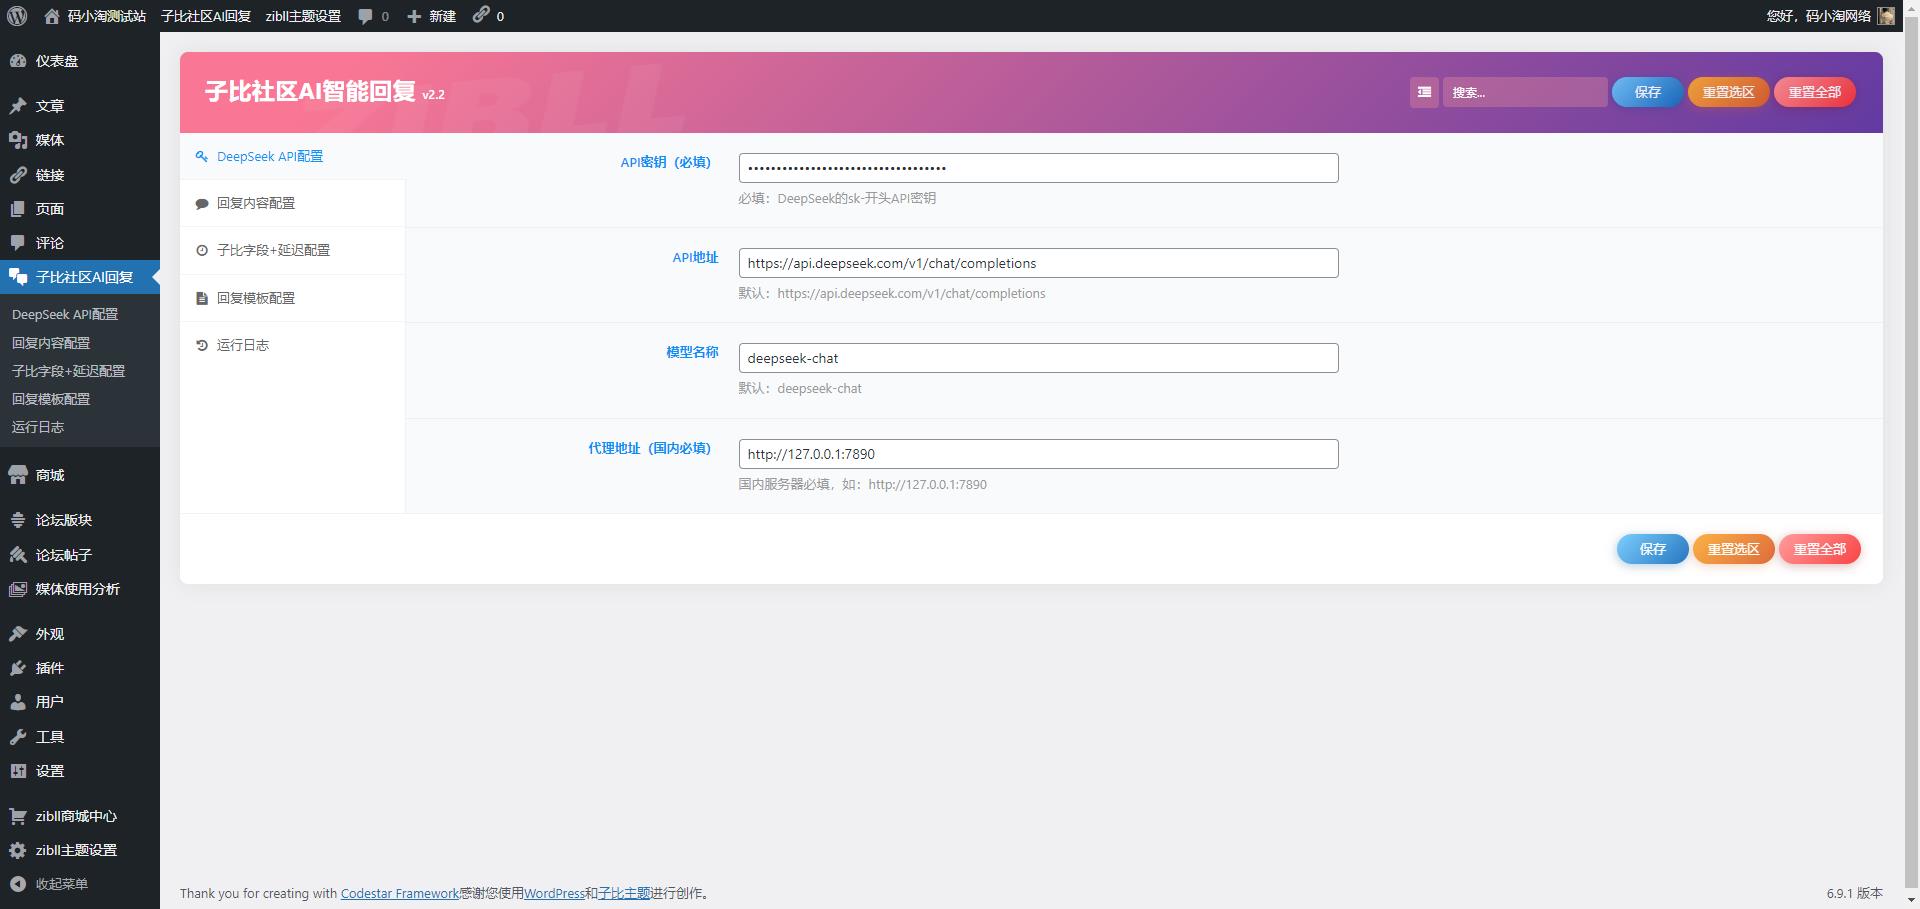Click the user avatar in top-right corner
Screen dimensions: 1920x909
[x=1886, y=16]
